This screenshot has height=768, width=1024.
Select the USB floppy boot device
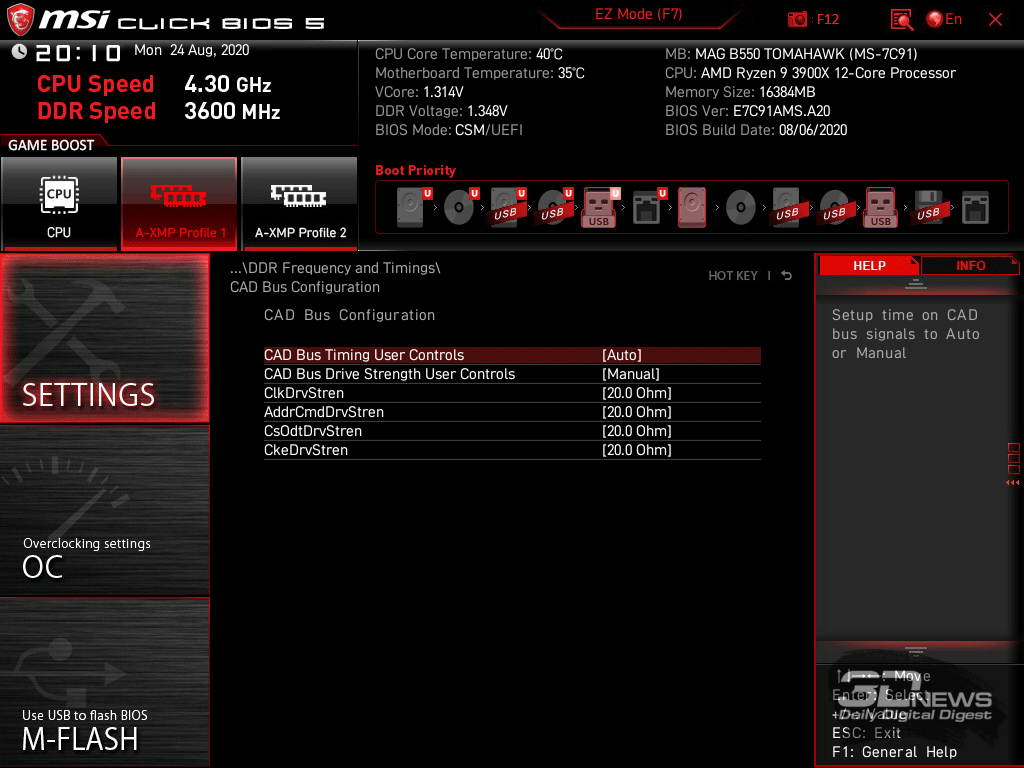pos(928,207)
